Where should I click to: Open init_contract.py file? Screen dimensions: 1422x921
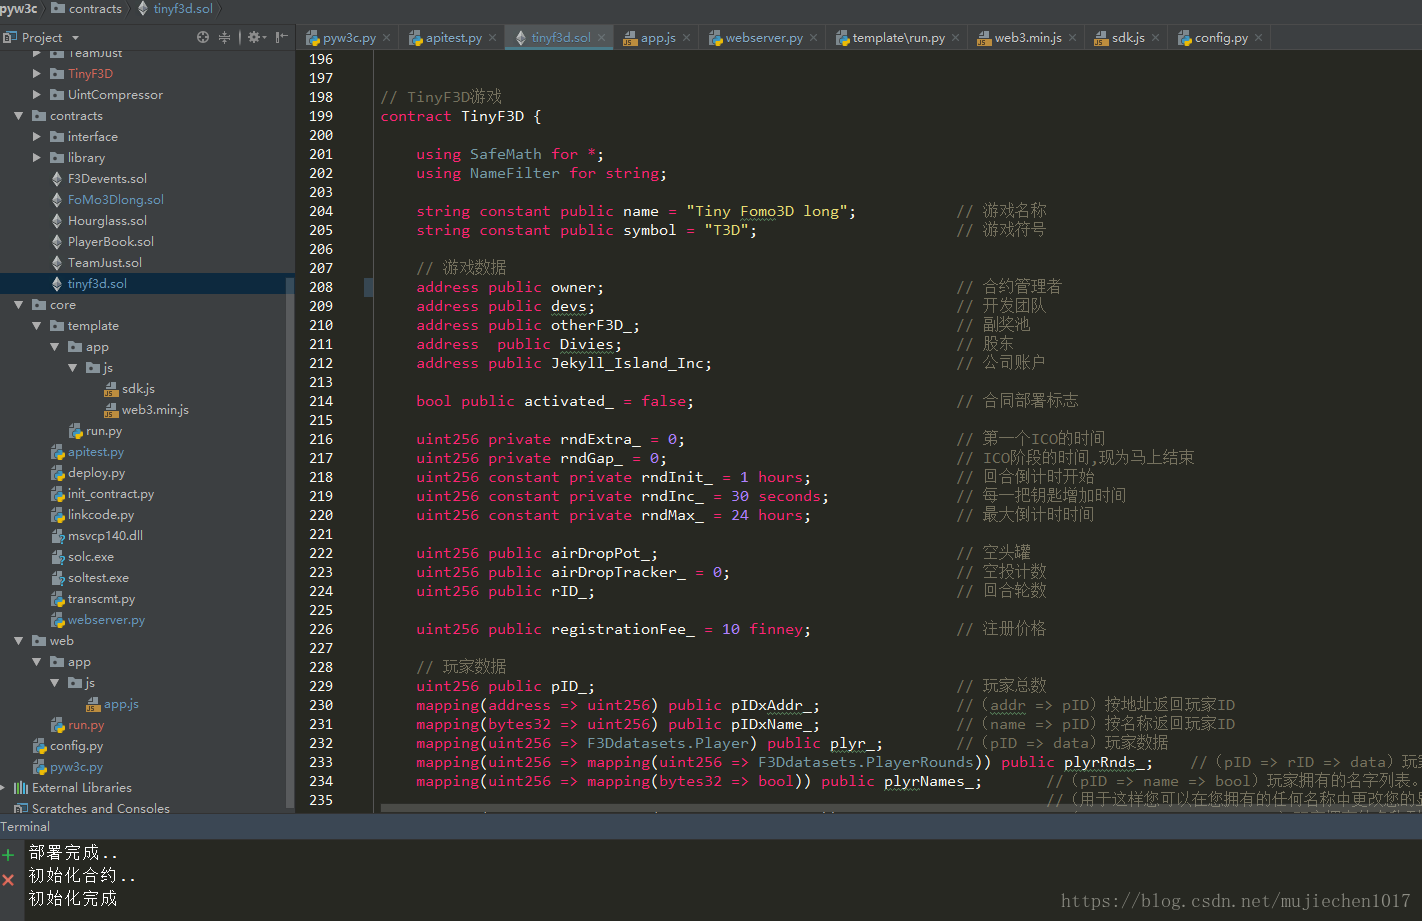click(x=111, y=494)
